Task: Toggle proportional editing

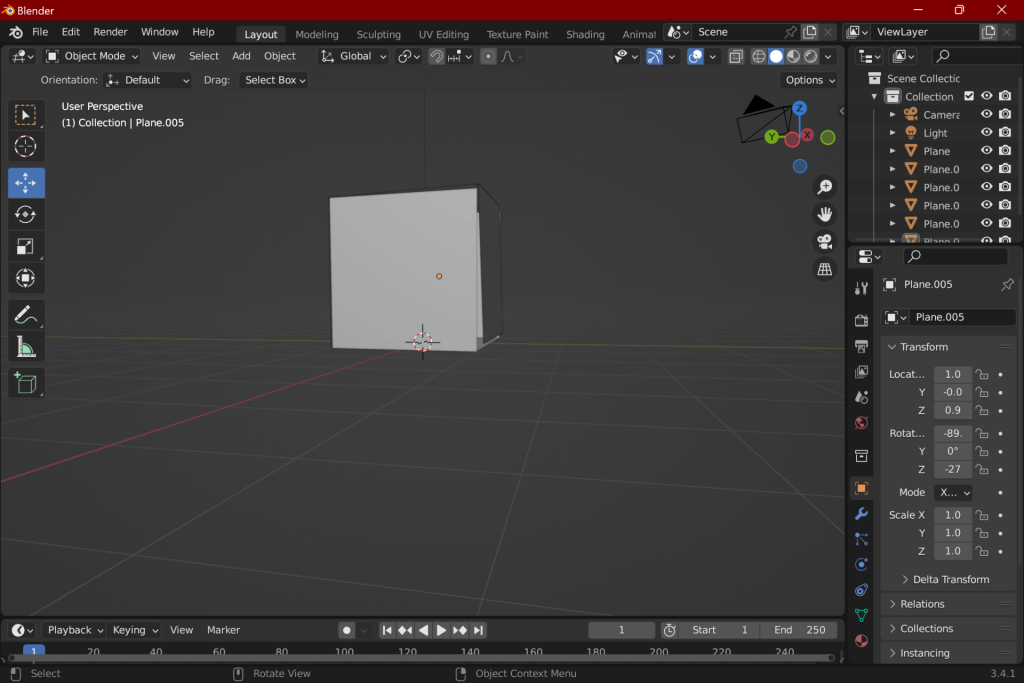Action: point(488,56)
